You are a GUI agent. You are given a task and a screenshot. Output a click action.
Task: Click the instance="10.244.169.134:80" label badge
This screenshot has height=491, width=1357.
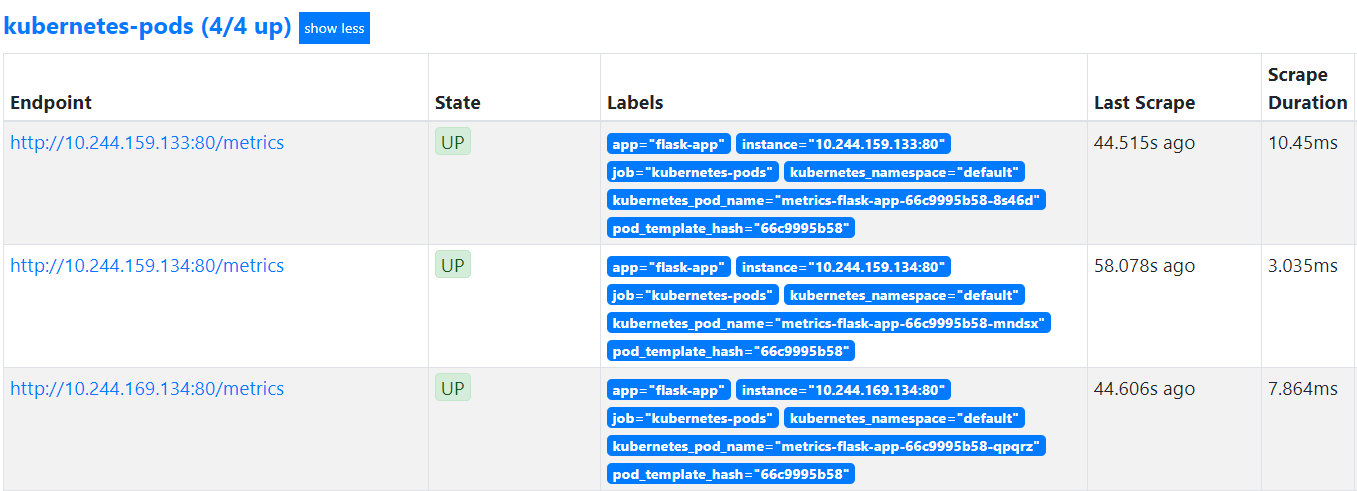point(843,390)
